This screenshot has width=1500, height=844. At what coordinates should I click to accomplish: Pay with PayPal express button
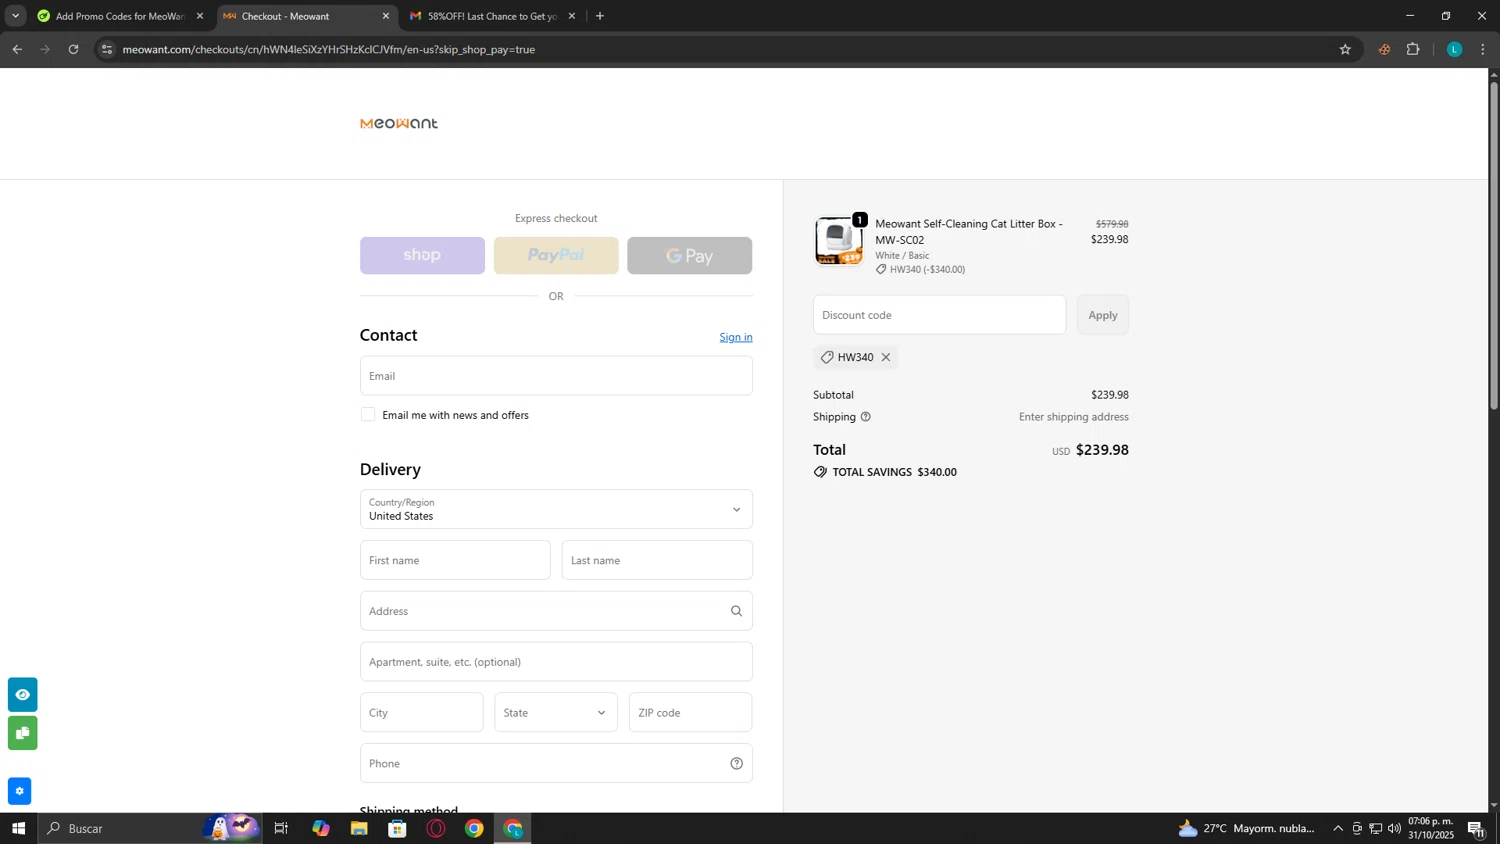(x=556, y=256)
